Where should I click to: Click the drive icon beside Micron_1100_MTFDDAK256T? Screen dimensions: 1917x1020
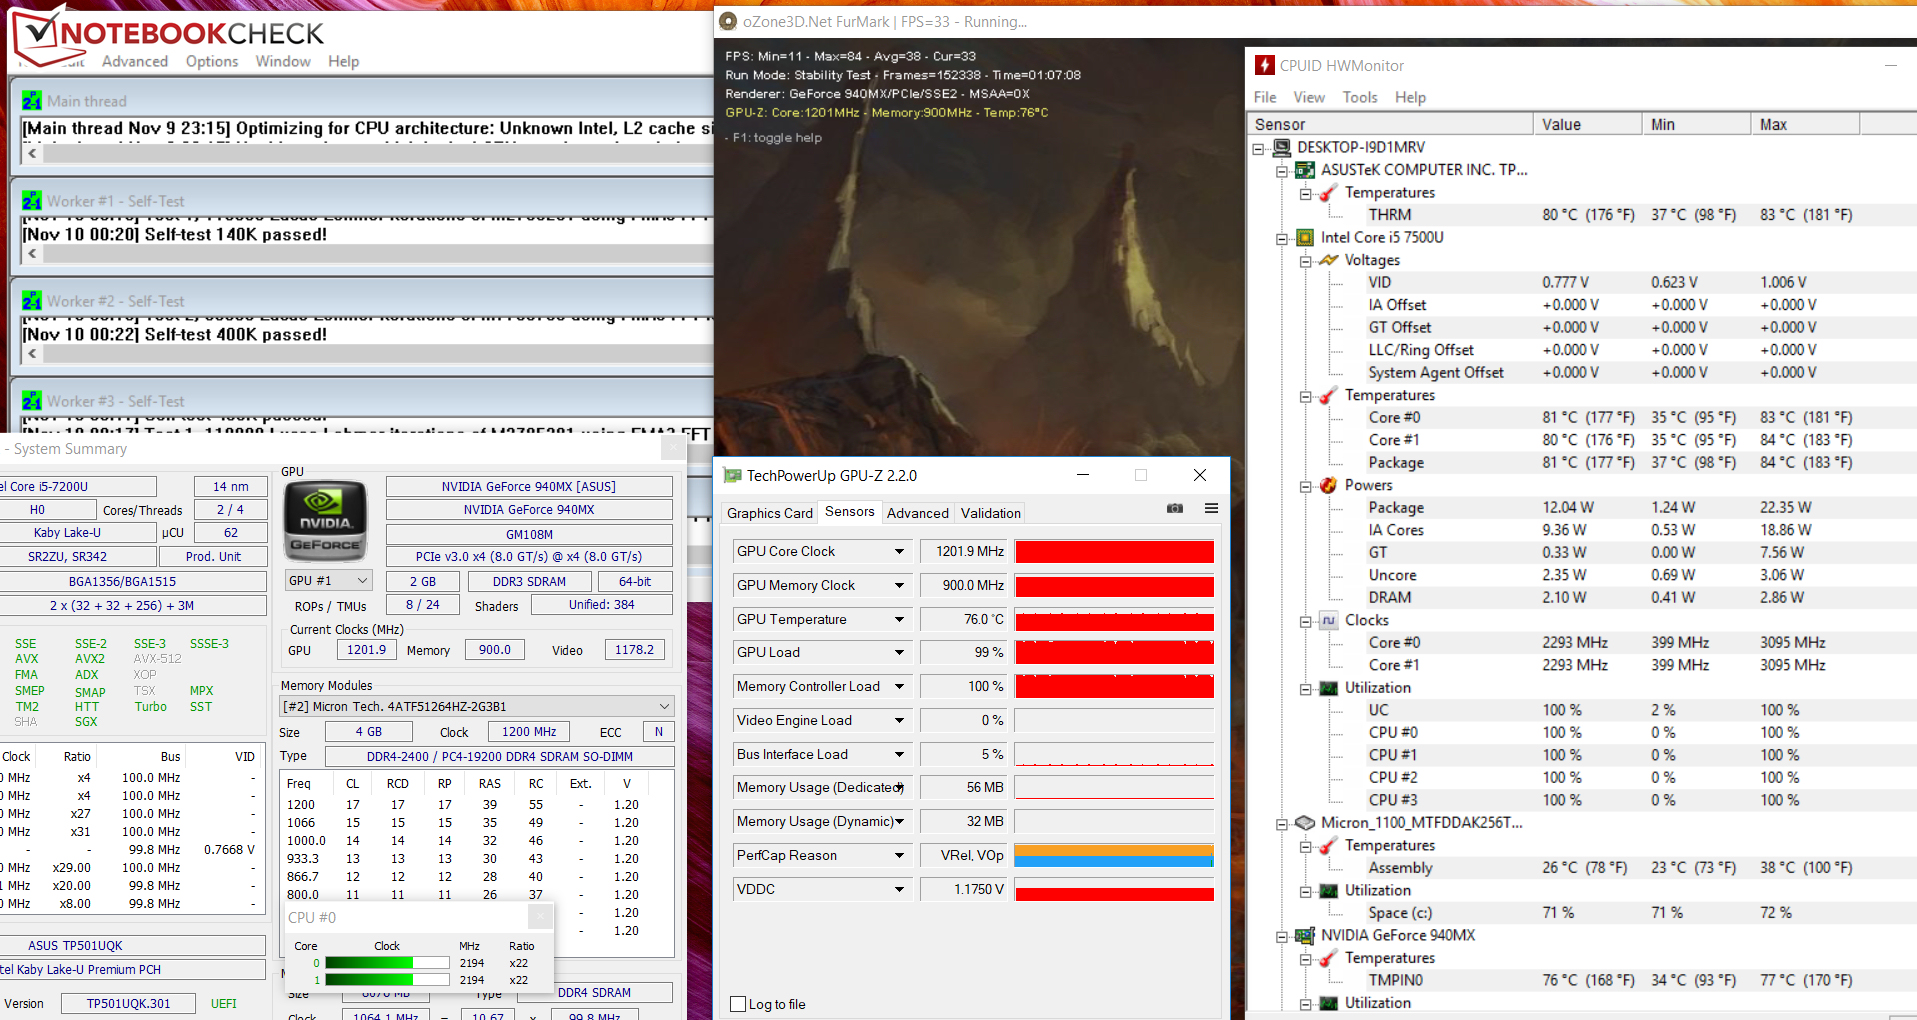click(x=1305, y=823)
